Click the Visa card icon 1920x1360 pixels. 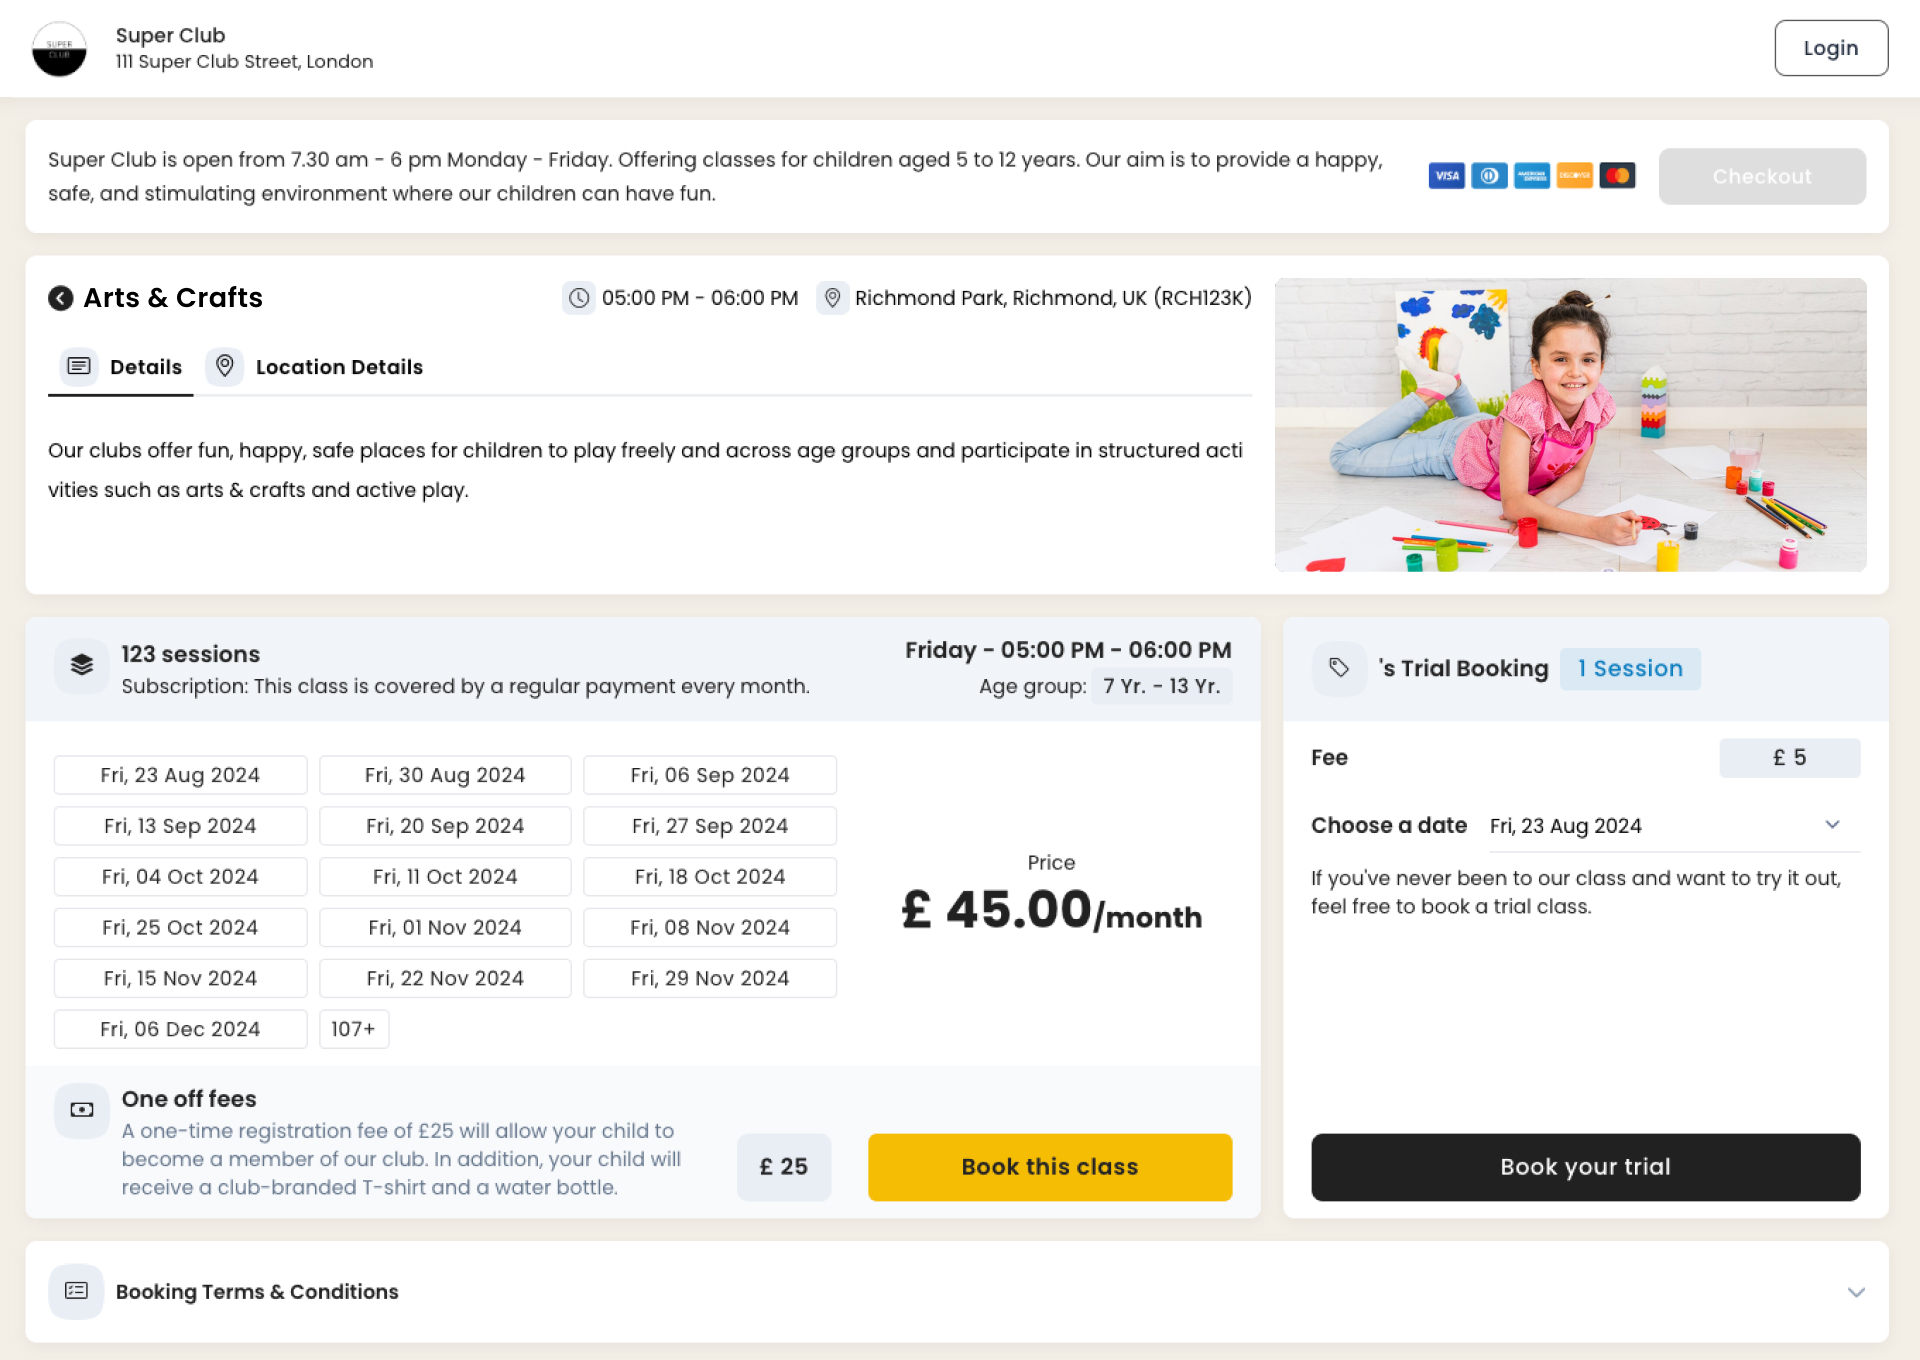click(1446, 176)
